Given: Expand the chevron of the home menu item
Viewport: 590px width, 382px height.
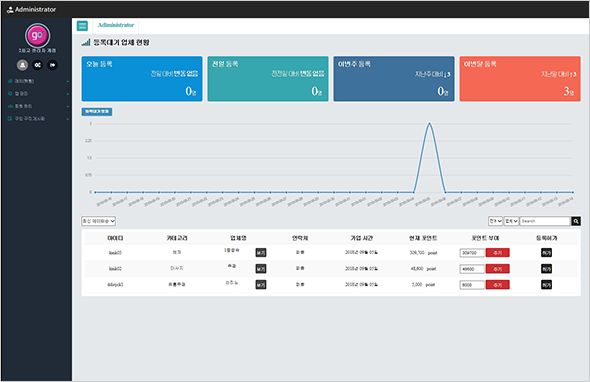Looking at the screenshot, I should 68,81.
